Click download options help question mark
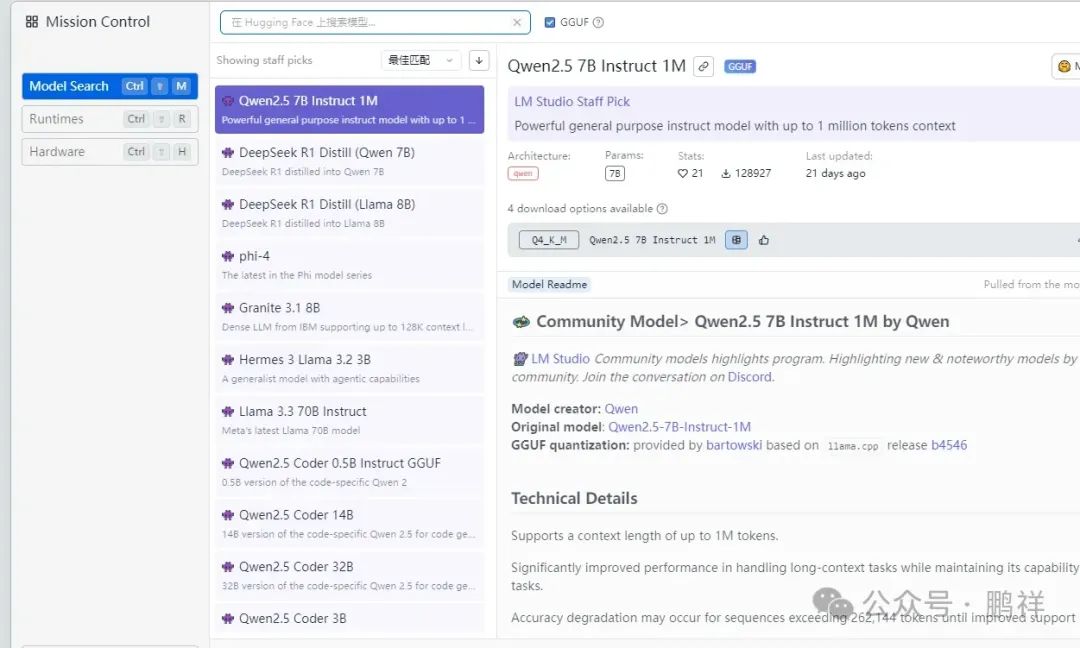The image size is (1080, 648). [662, 209]
